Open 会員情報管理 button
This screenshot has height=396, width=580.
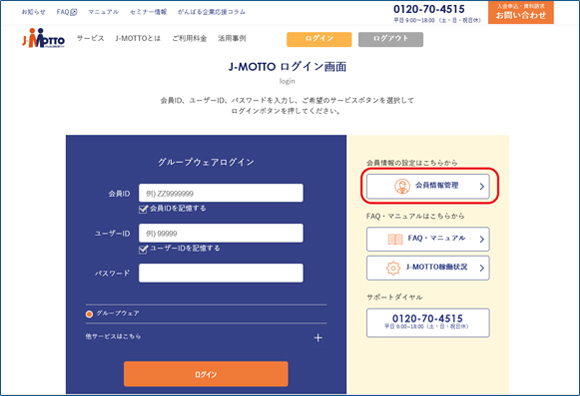pyautogui.click(x=428, y=186)
